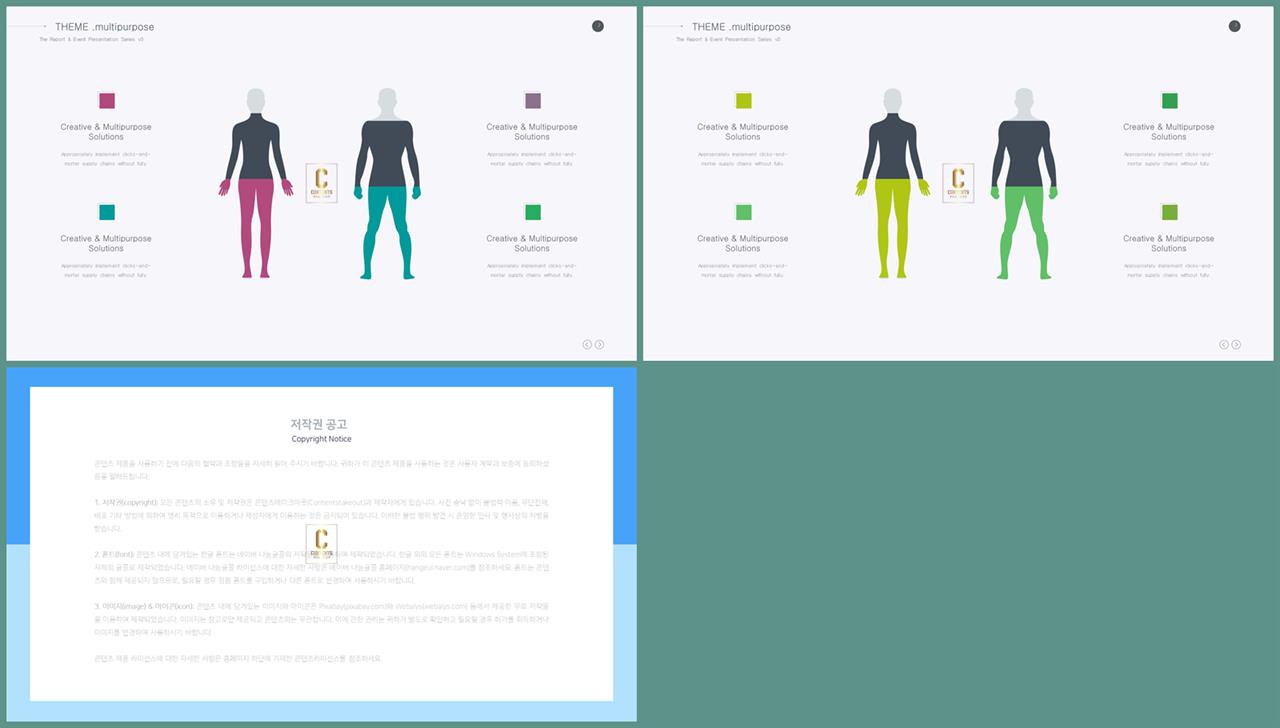Open the green-themed body figure slide thumbnail
The image size is (1280, 728).
tap(958, 183)
